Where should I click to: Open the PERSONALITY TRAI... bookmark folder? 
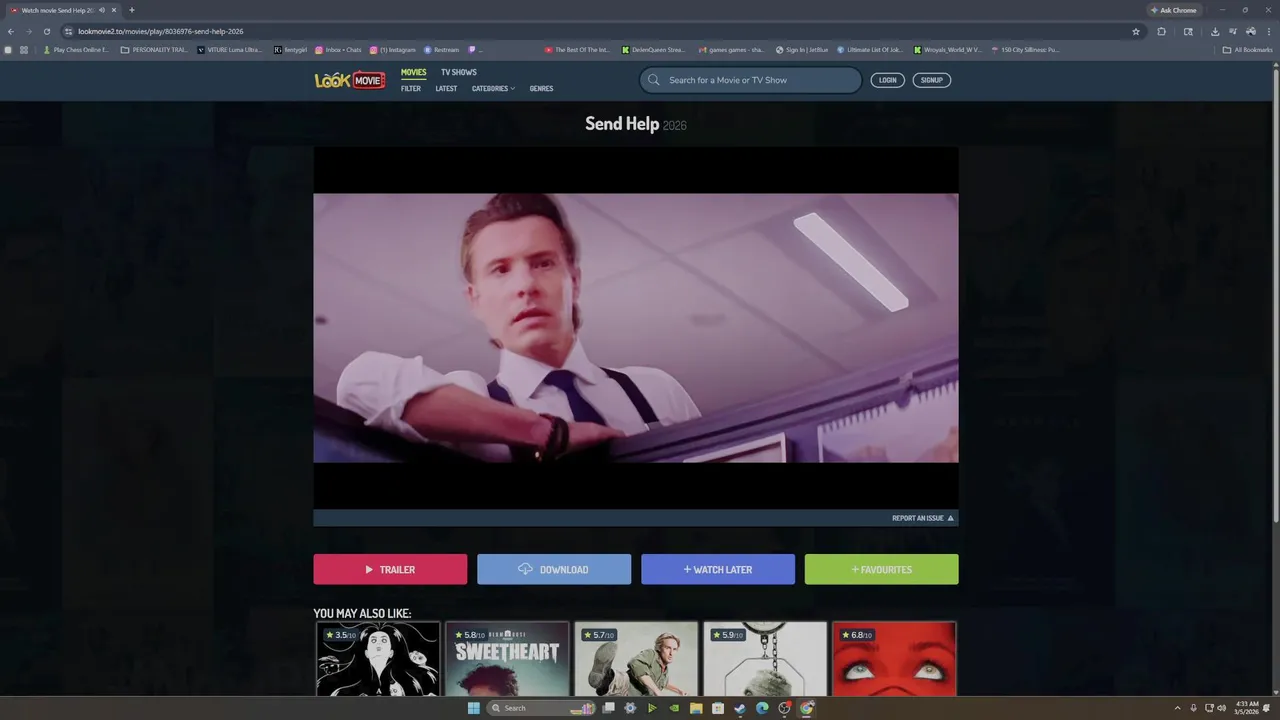(153, 49)
